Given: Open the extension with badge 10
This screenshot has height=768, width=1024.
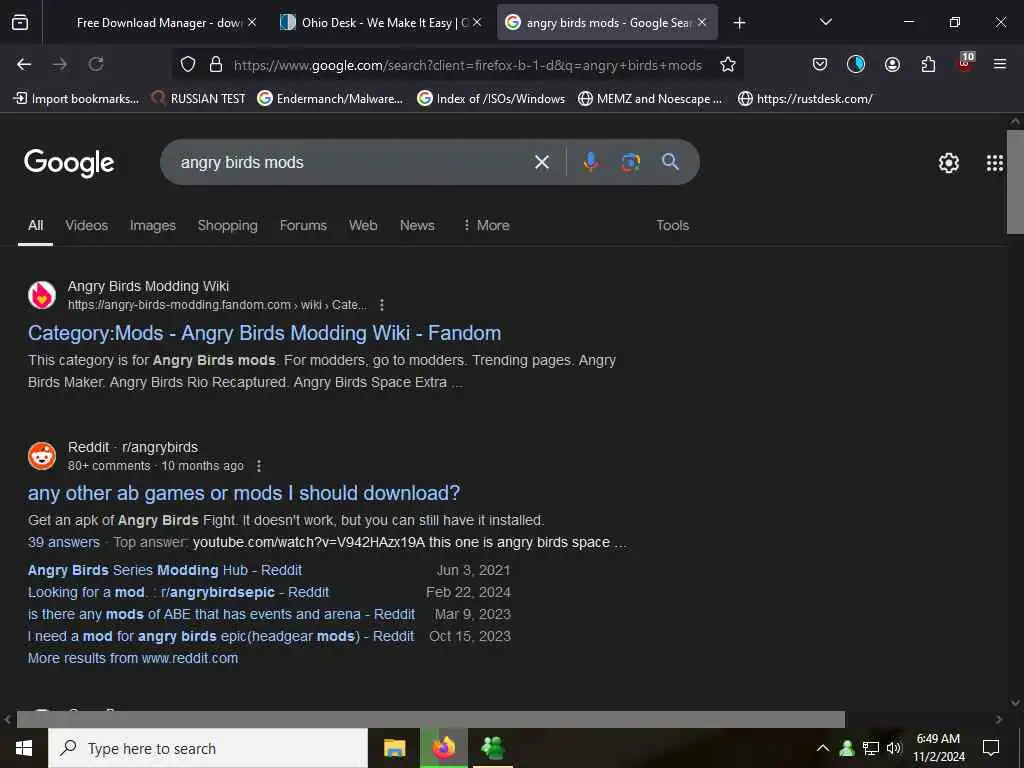Looking at the screenshot, I should pos(965,62).
